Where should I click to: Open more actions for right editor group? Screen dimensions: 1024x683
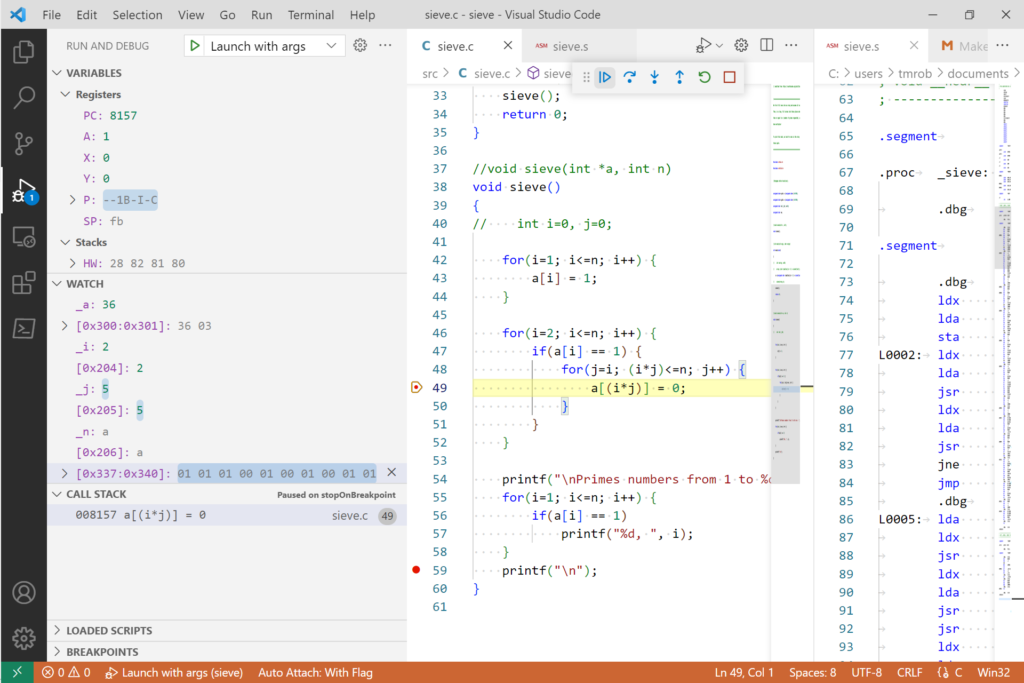pyautogui.click(x=1002, y=45)
